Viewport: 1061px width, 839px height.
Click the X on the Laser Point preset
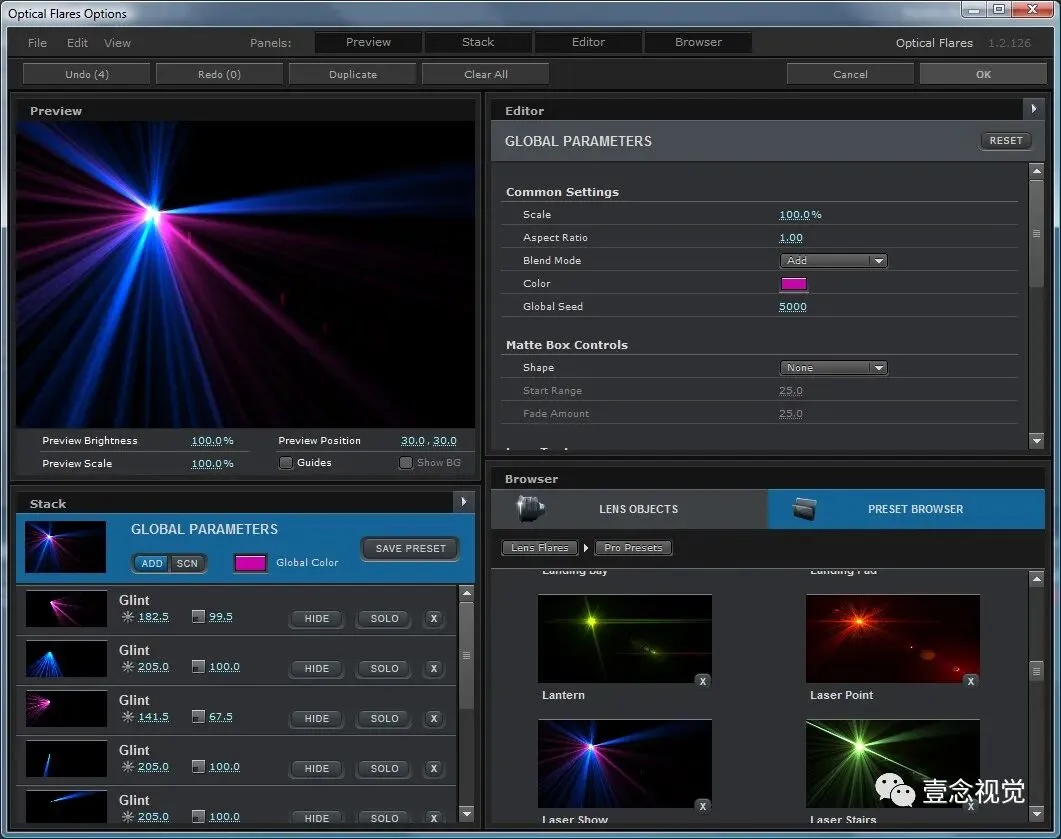click(x=970, y=681)
